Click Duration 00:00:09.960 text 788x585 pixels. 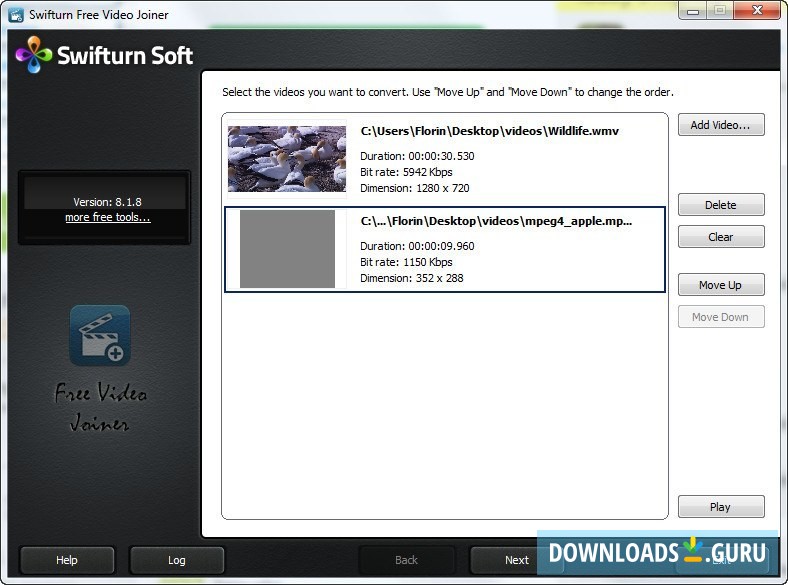pos(417,246)
